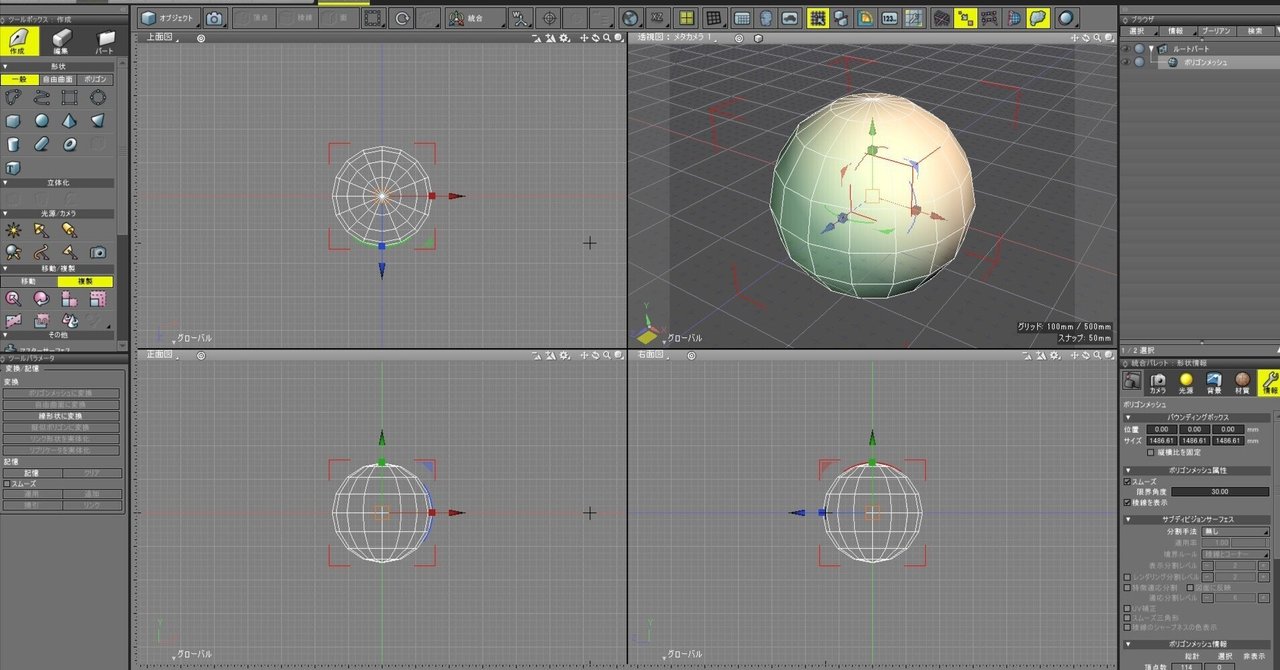
Task: Click the 適用 button under スムーズ
Action: pyautogui.click(x=31, y=494)
